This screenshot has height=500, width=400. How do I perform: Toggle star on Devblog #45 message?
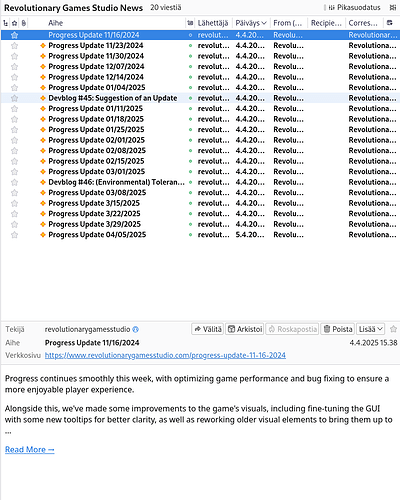(x=14, y=98)
